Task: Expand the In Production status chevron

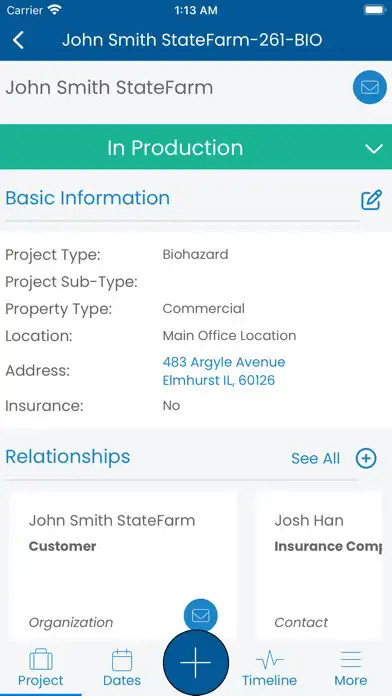Action: pos(374,149)
